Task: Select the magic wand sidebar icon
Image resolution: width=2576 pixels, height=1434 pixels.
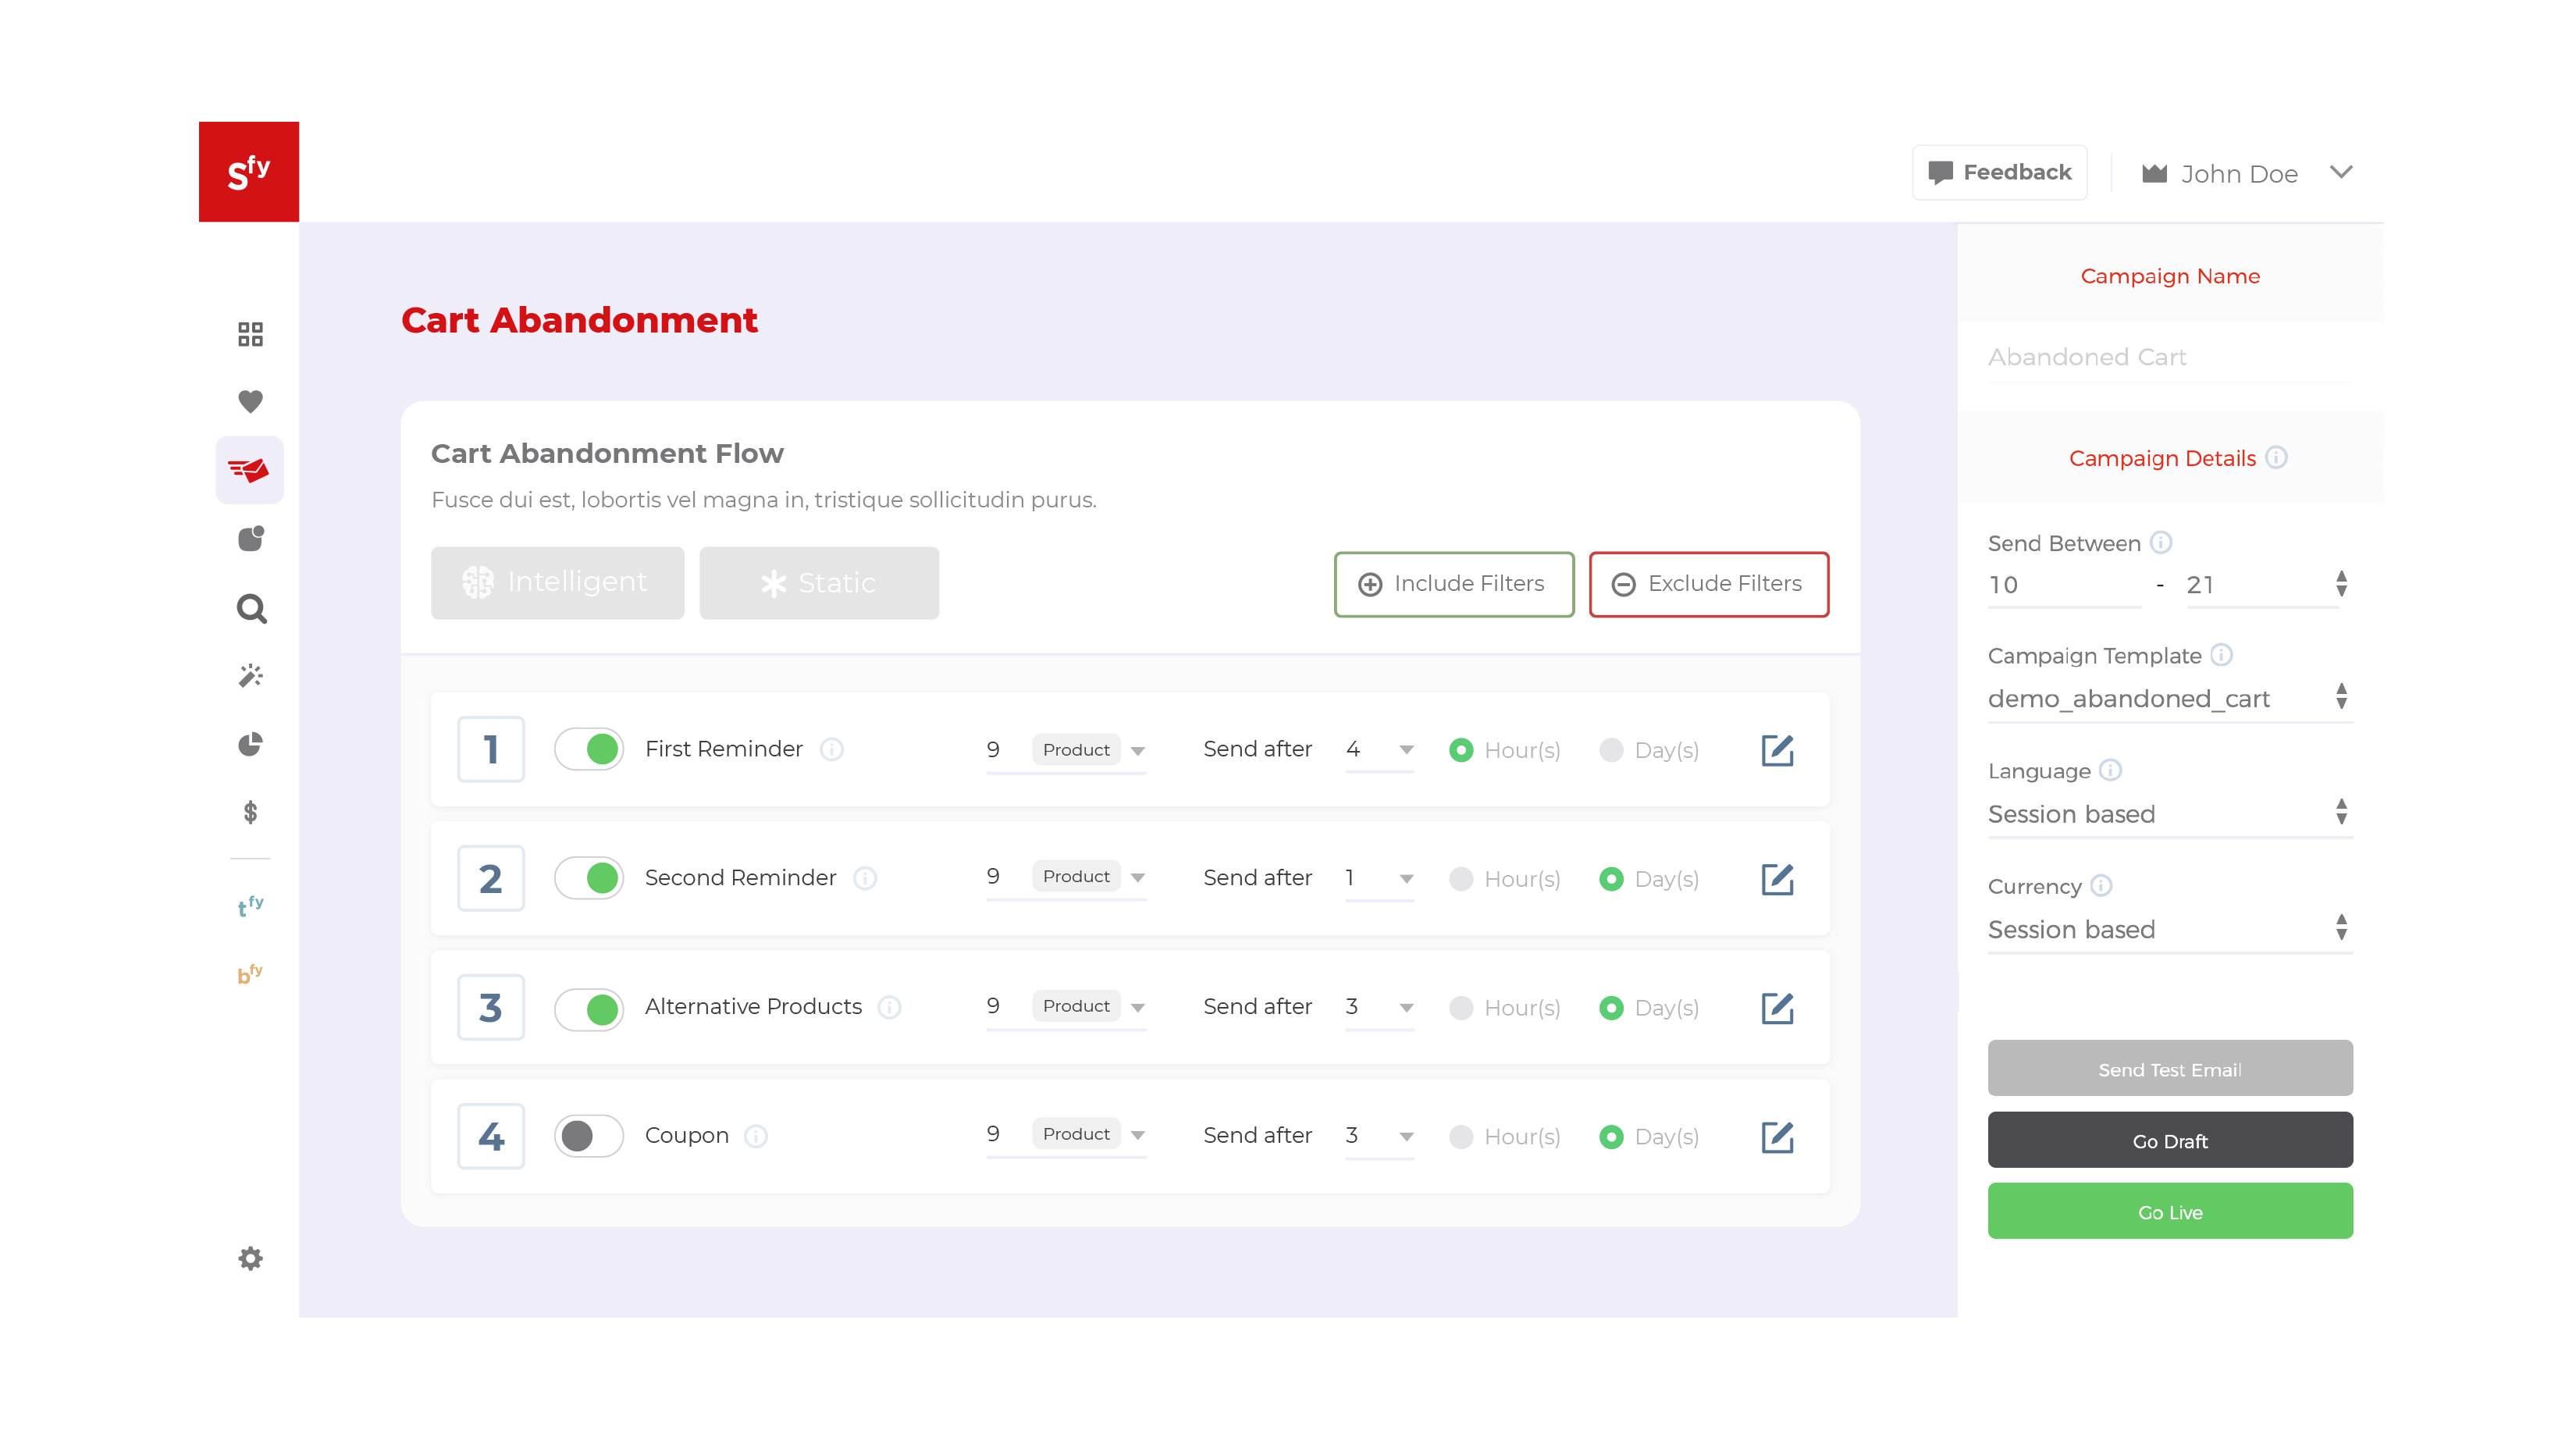Action: 250,676
